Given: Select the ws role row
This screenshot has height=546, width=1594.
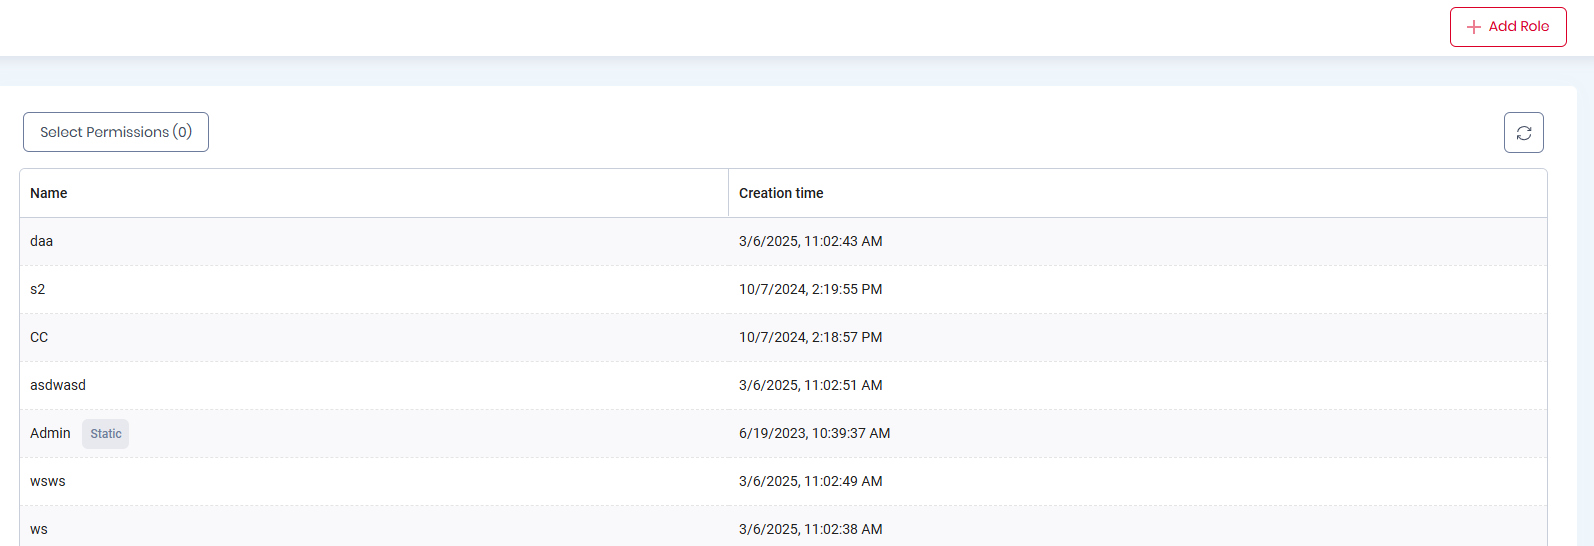Looking at the screenshot, I should 783,527.
